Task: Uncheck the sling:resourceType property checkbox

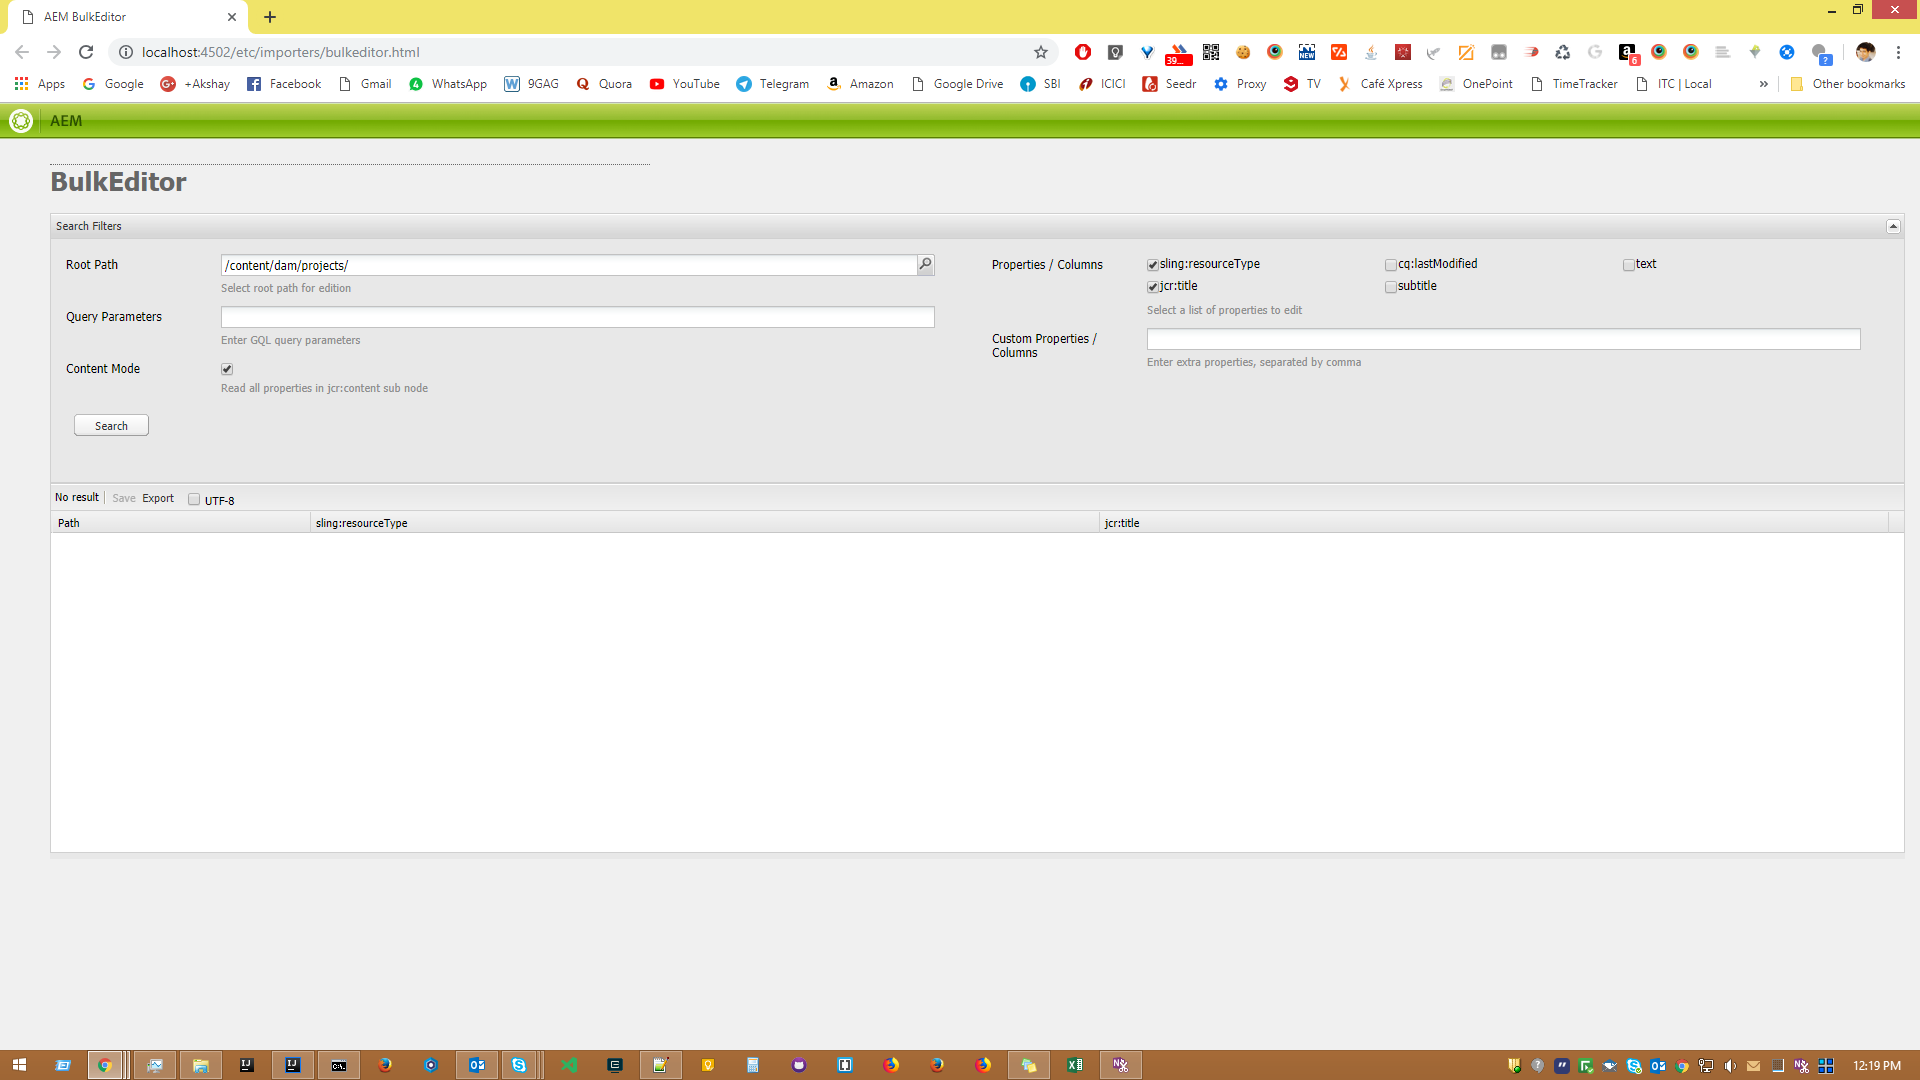Action: click(1153, 265)
